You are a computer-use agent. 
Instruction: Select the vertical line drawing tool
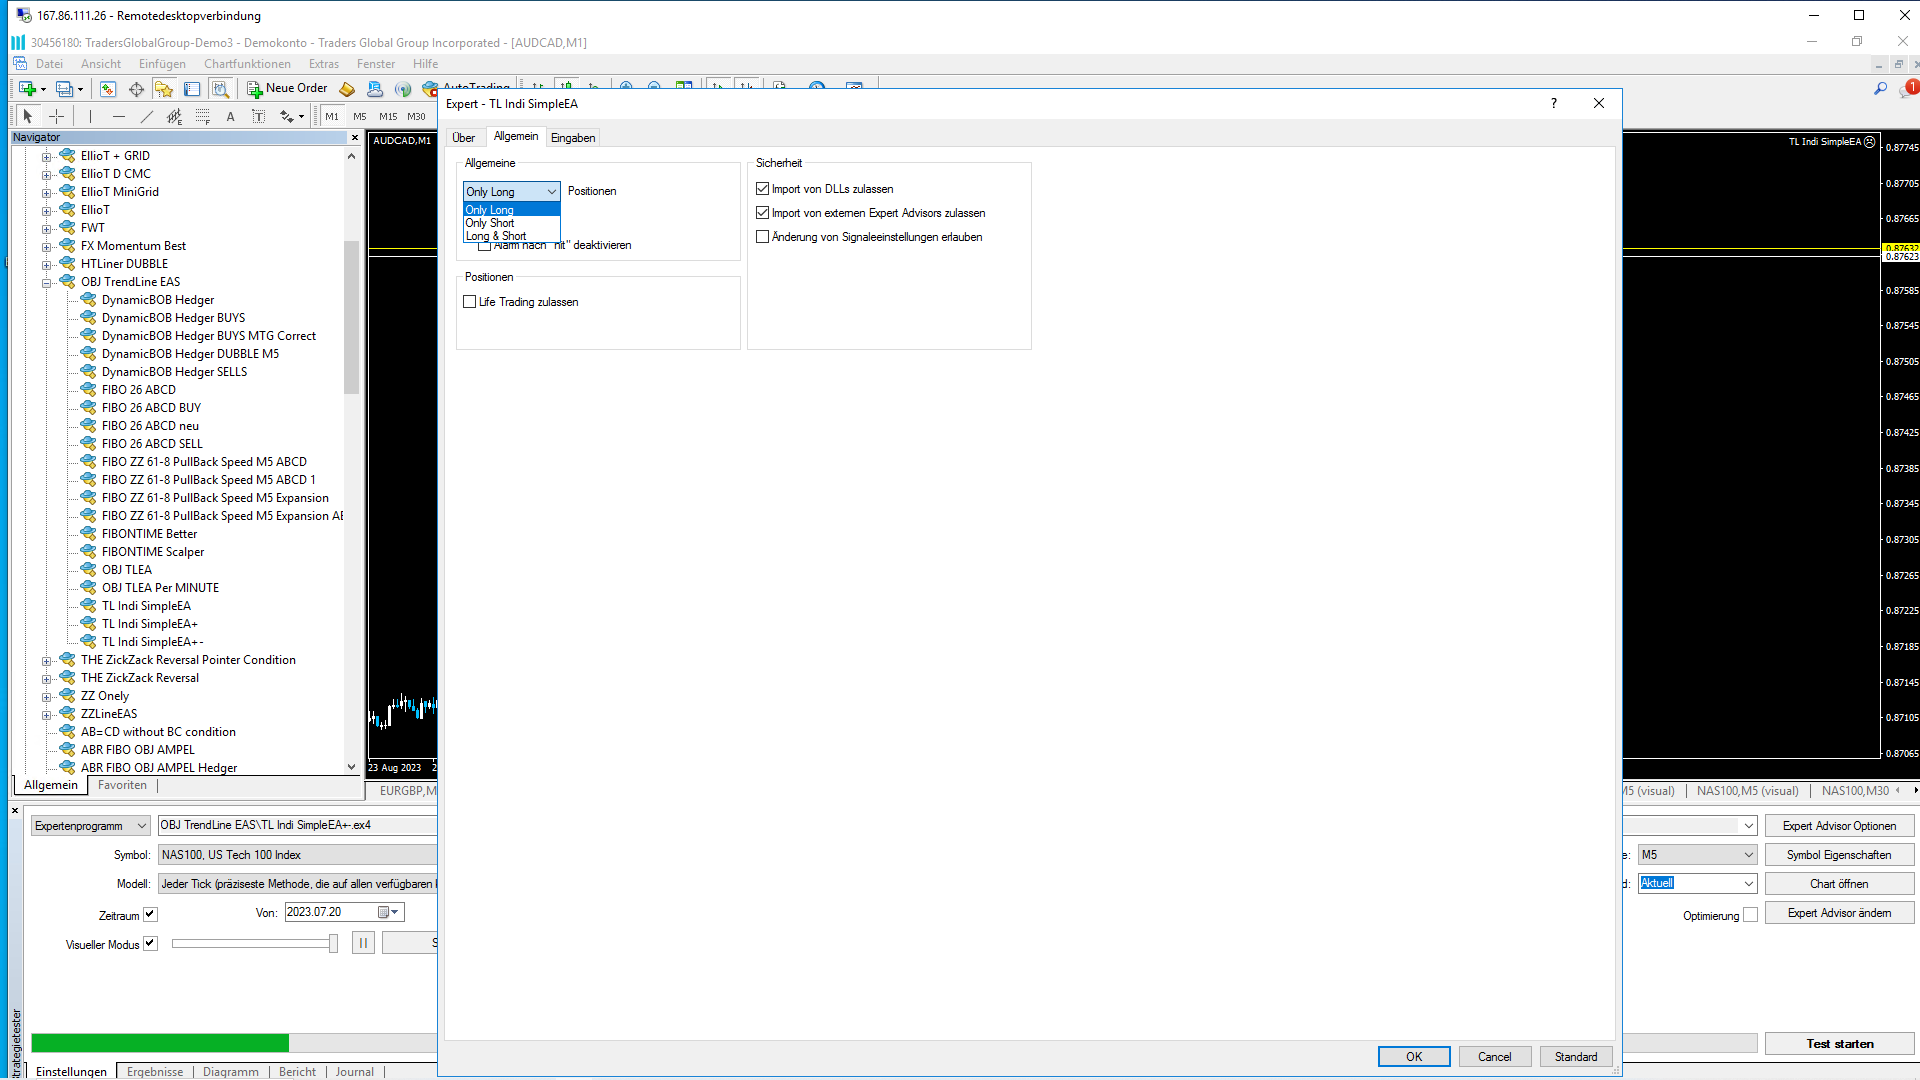coord(90,116)
